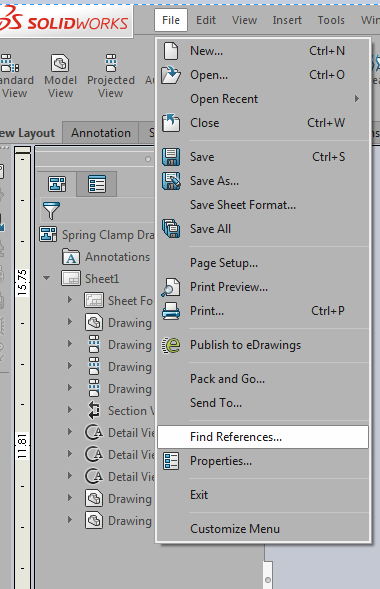Click the Save floppy disk icon

tap(171, 157)
